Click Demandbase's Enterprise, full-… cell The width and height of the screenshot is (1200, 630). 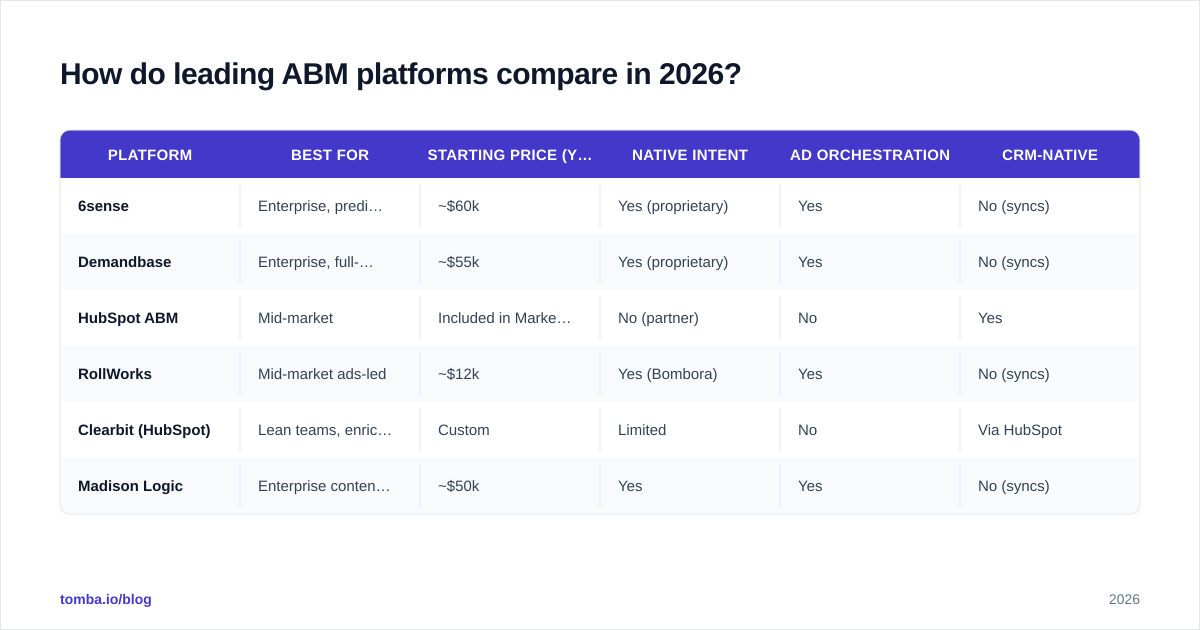330,262
